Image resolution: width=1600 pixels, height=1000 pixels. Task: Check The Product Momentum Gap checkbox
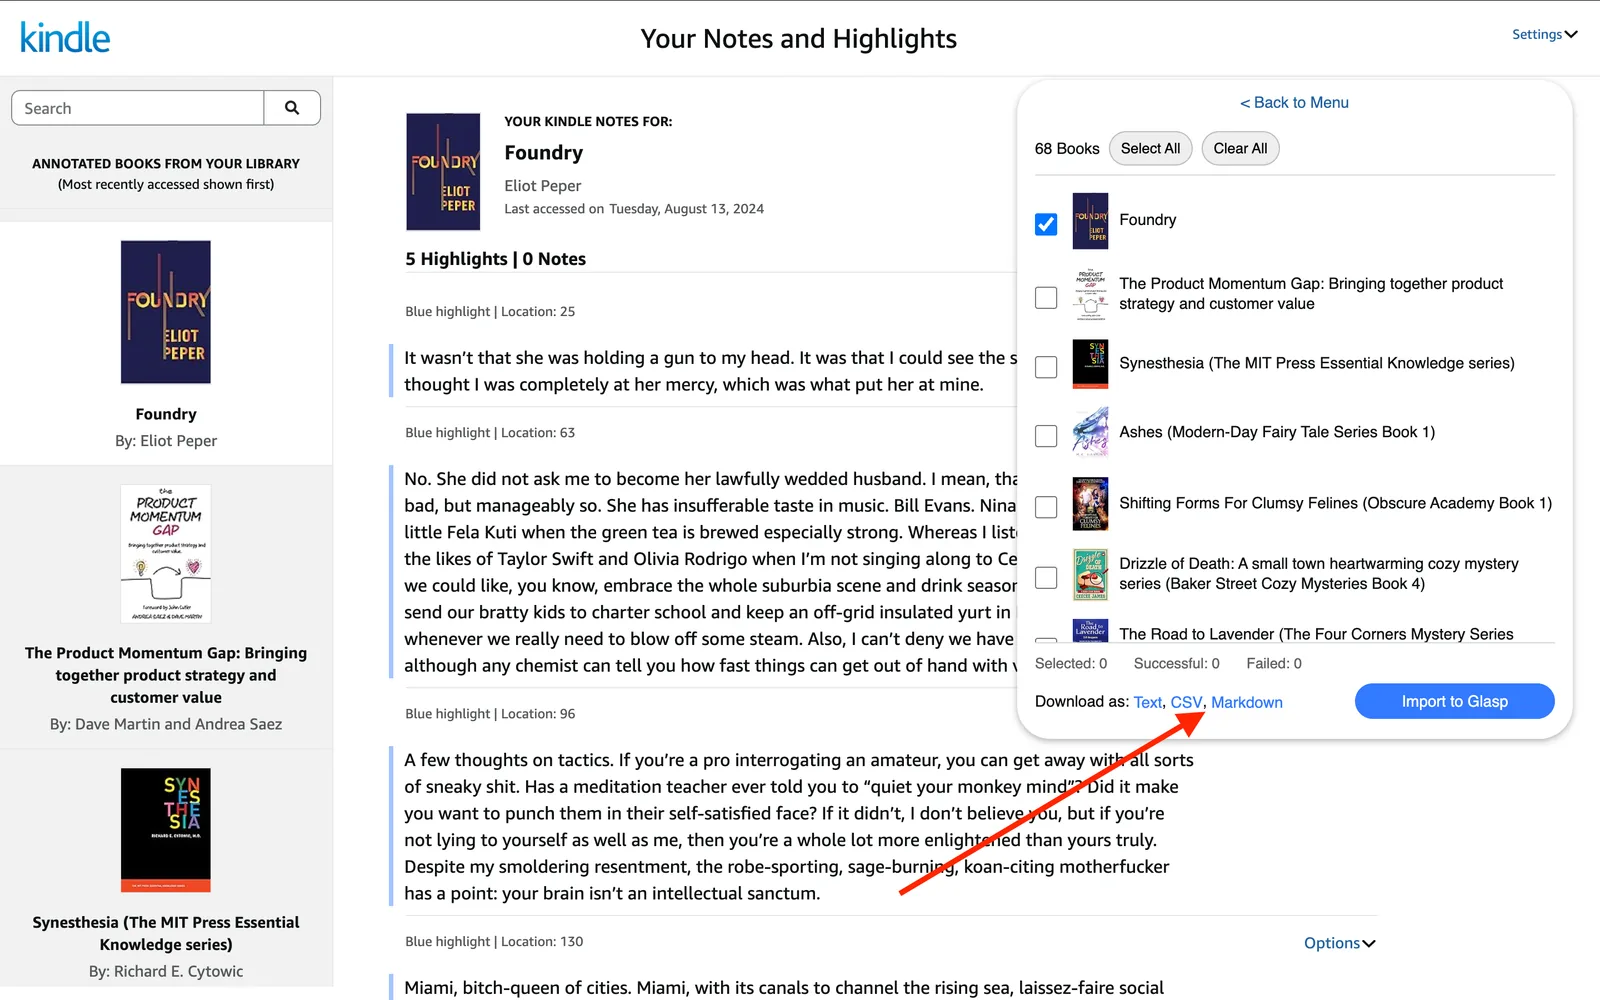1046,298
